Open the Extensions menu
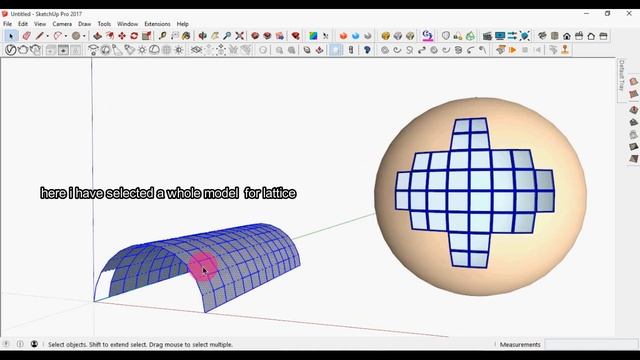Image resolution: width=640 pixels, height=360 pixels. pos(157,24)
